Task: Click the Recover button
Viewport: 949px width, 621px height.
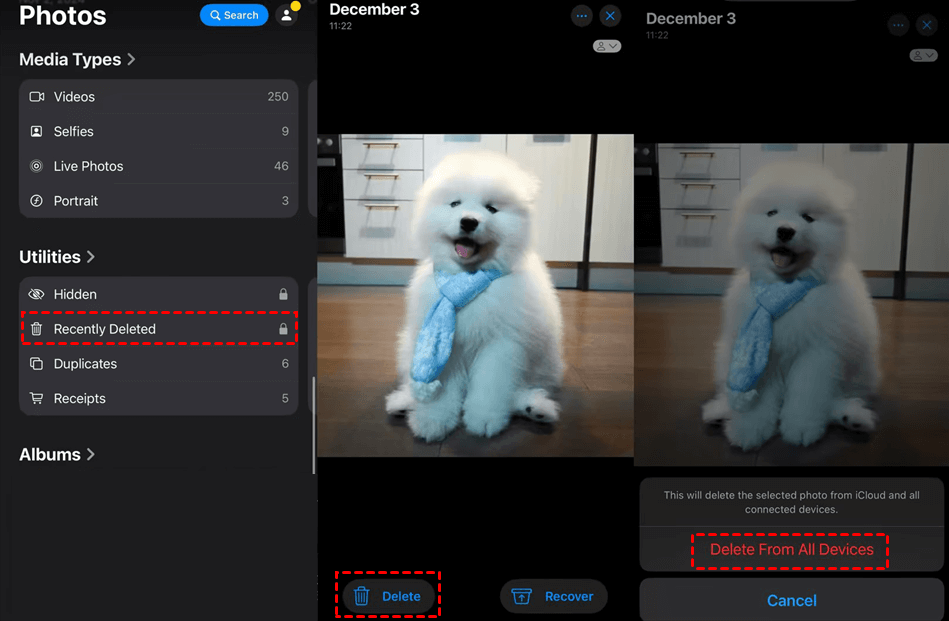Action: [554, 596]
